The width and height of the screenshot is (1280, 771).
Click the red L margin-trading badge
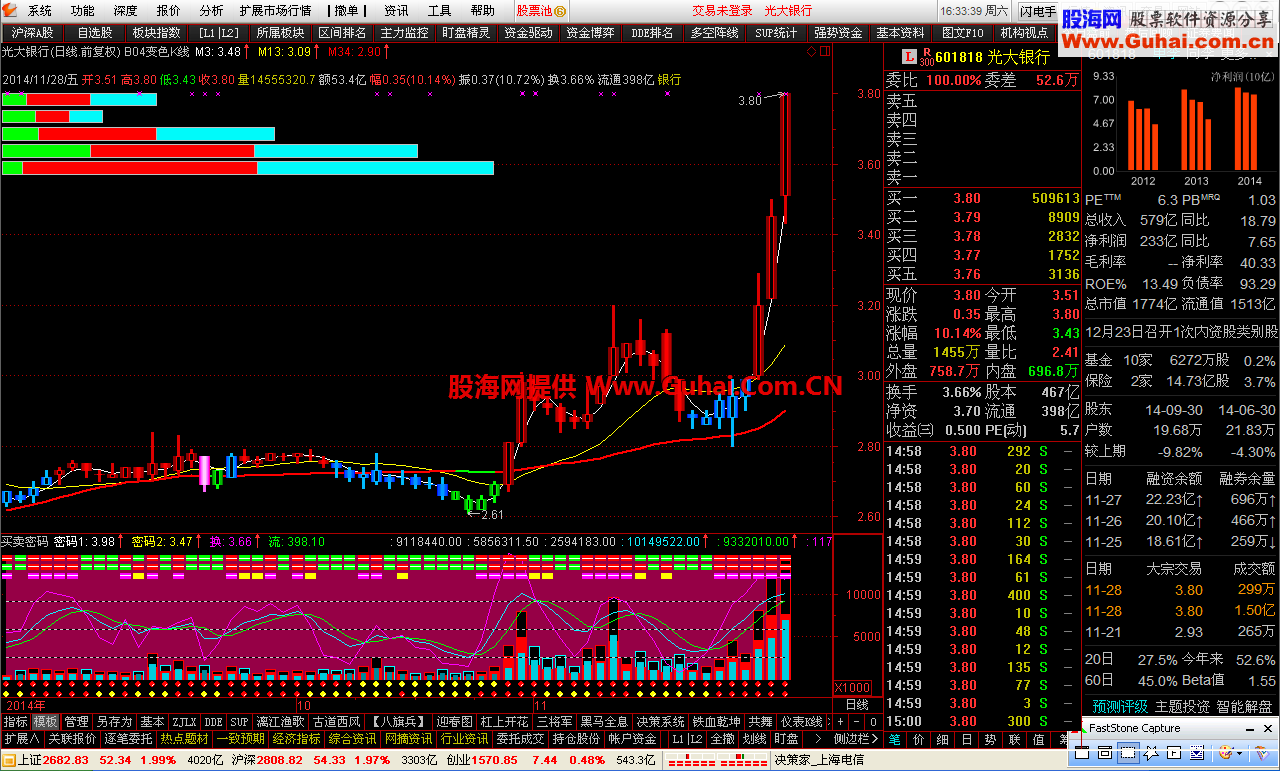tap(909, 57)
